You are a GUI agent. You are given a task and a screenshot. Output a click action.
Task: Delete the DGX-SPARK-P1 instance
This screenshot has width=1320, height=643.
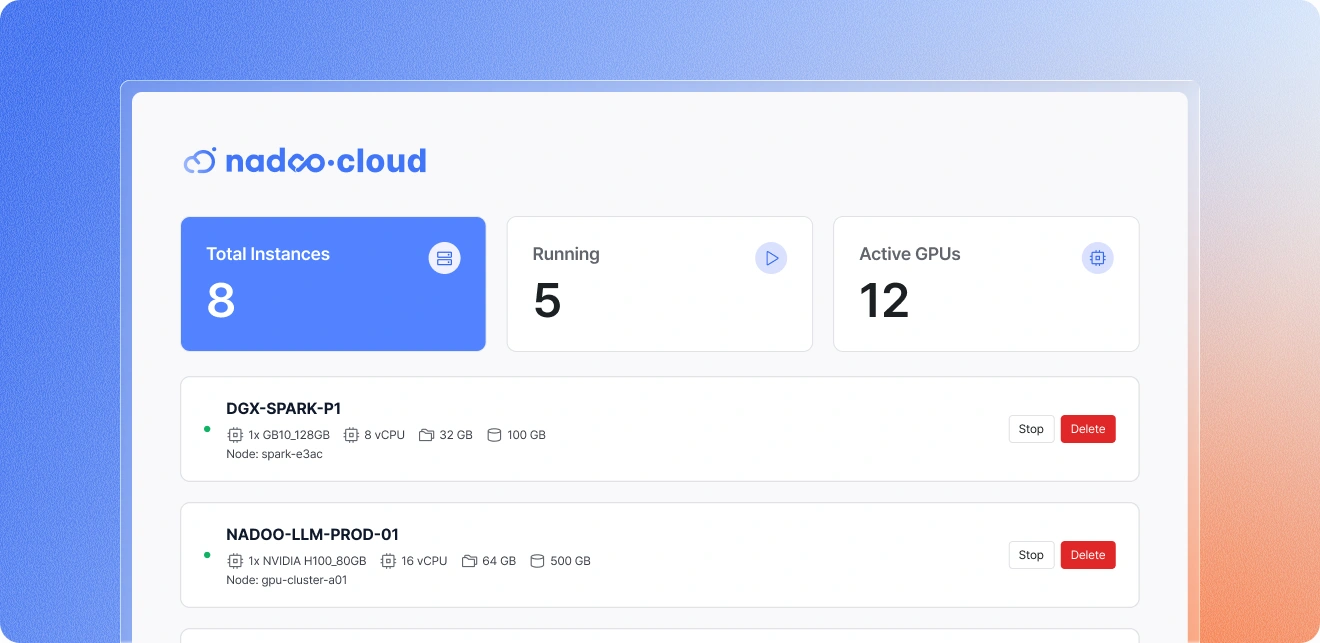pyautogui.click(x=1088, y=429)
